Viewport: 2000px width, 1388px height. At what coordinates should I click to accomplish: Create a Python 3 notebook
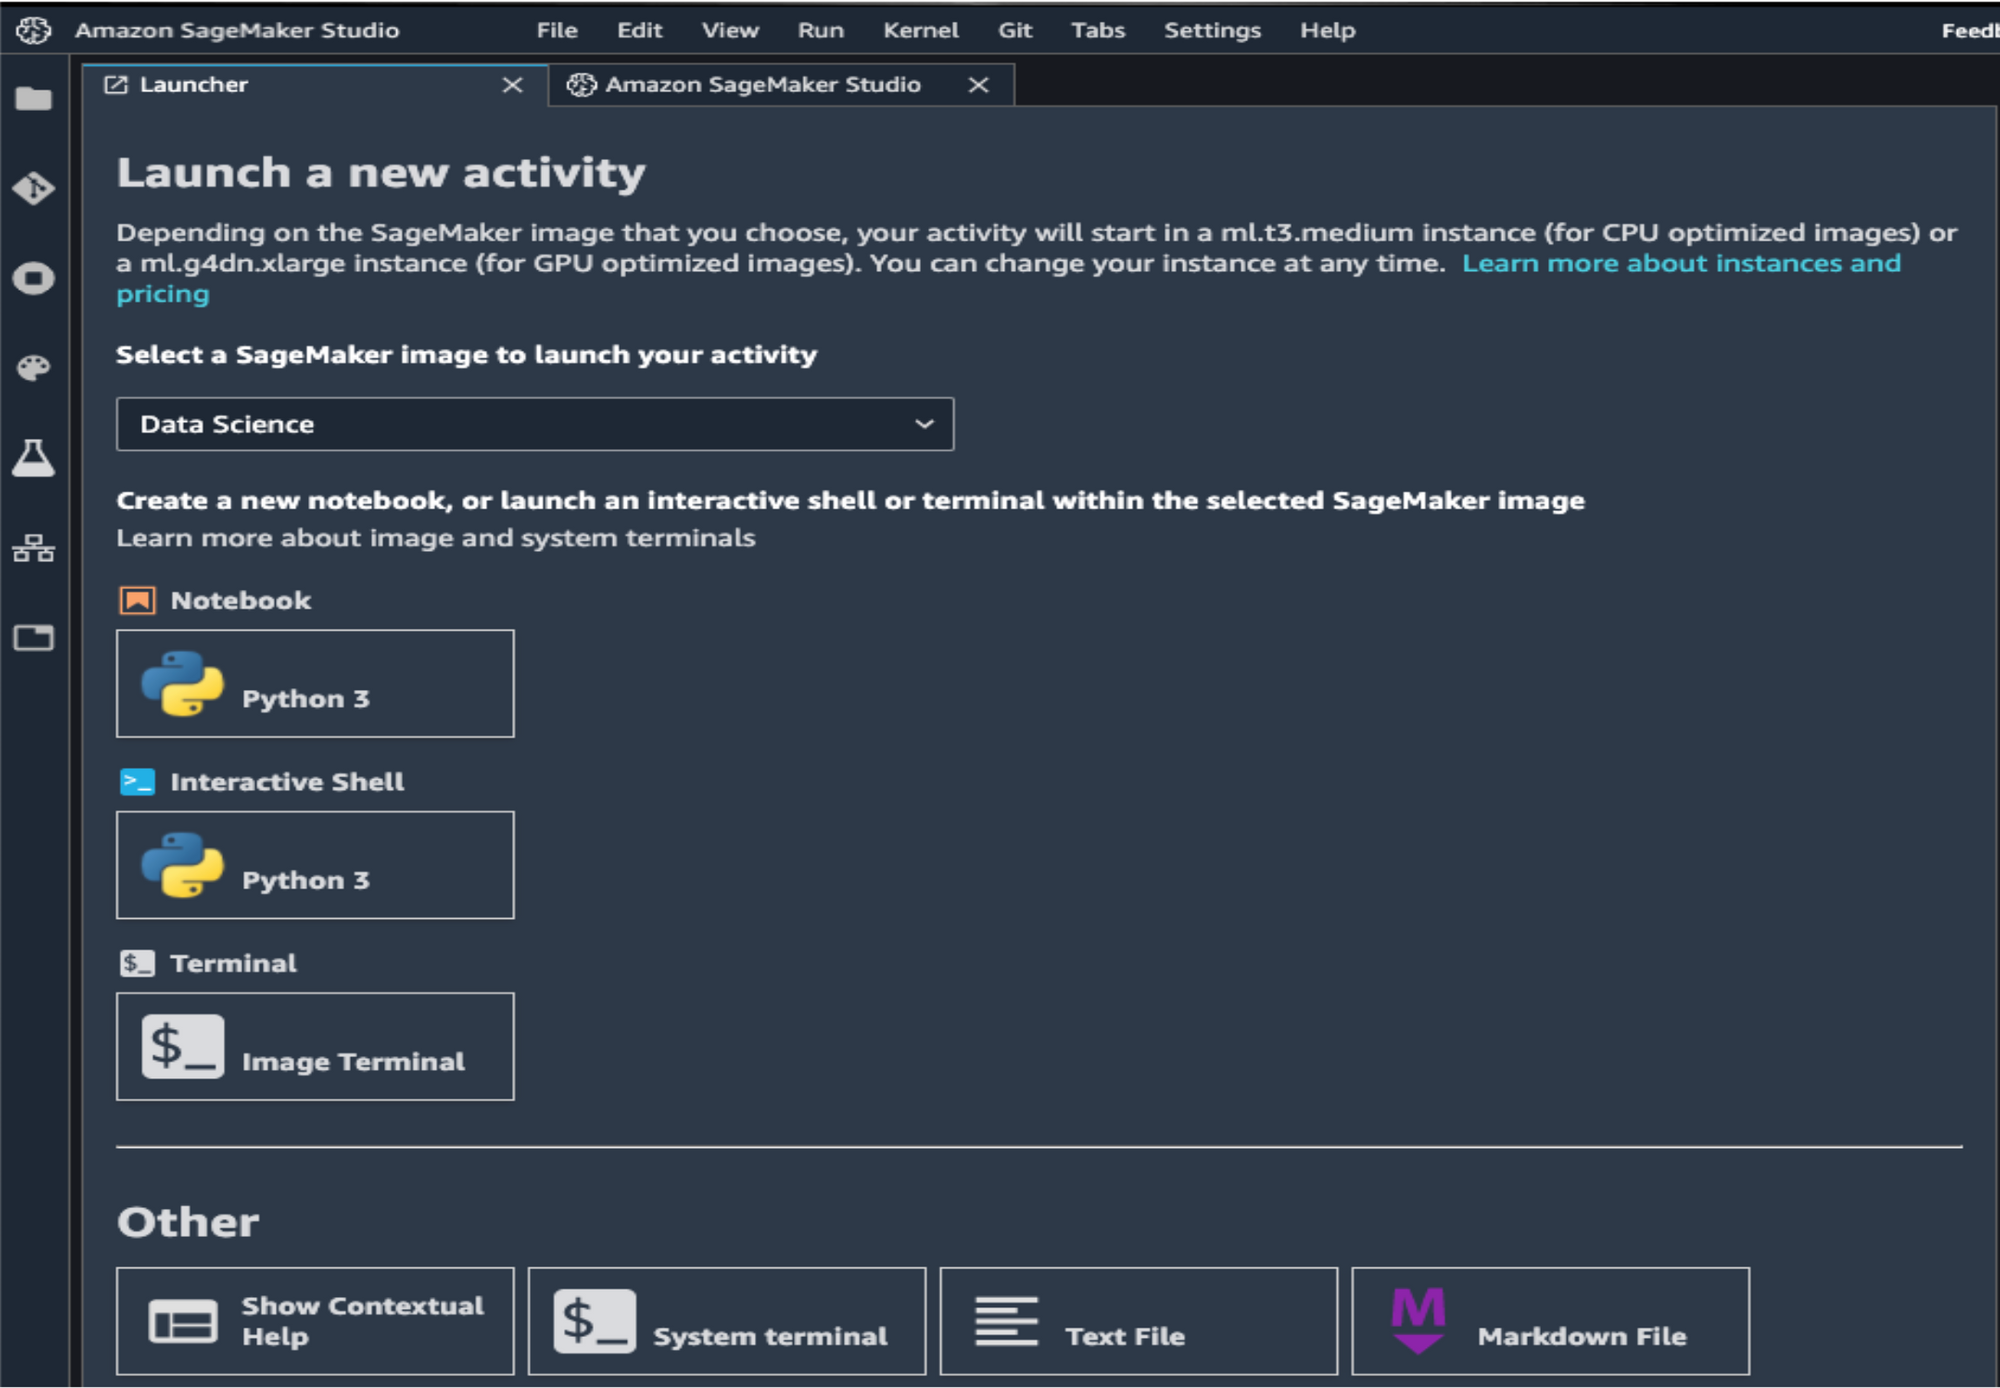pyautogui.click(x=315, y=684)
